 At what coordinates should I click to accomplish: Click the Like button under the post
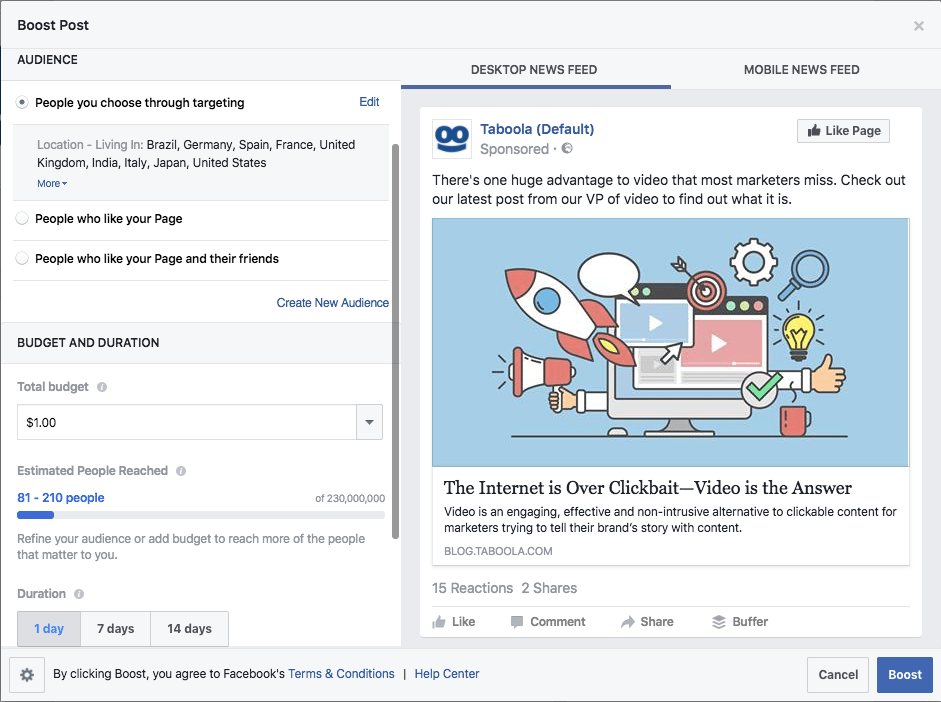(x=454, y=622)
